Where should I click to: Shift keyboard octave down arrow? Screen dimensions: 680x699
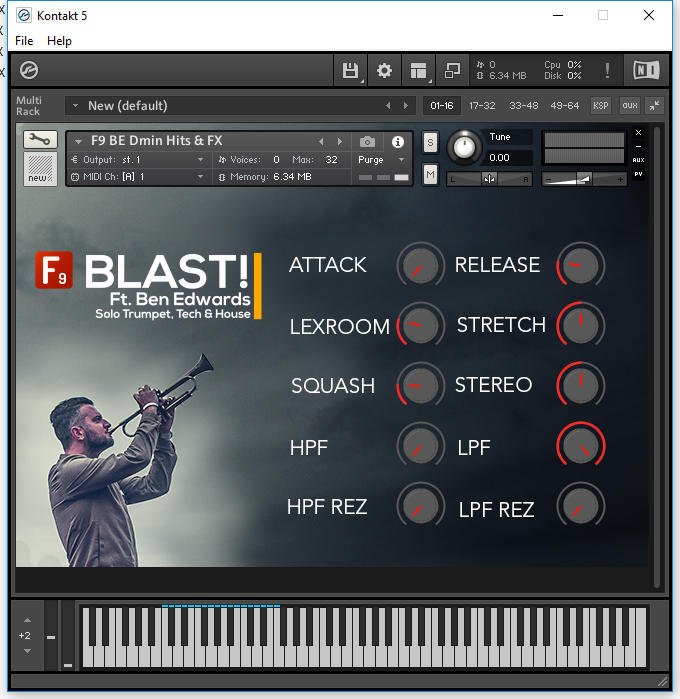pyautogui.click(x=27, y=651)
